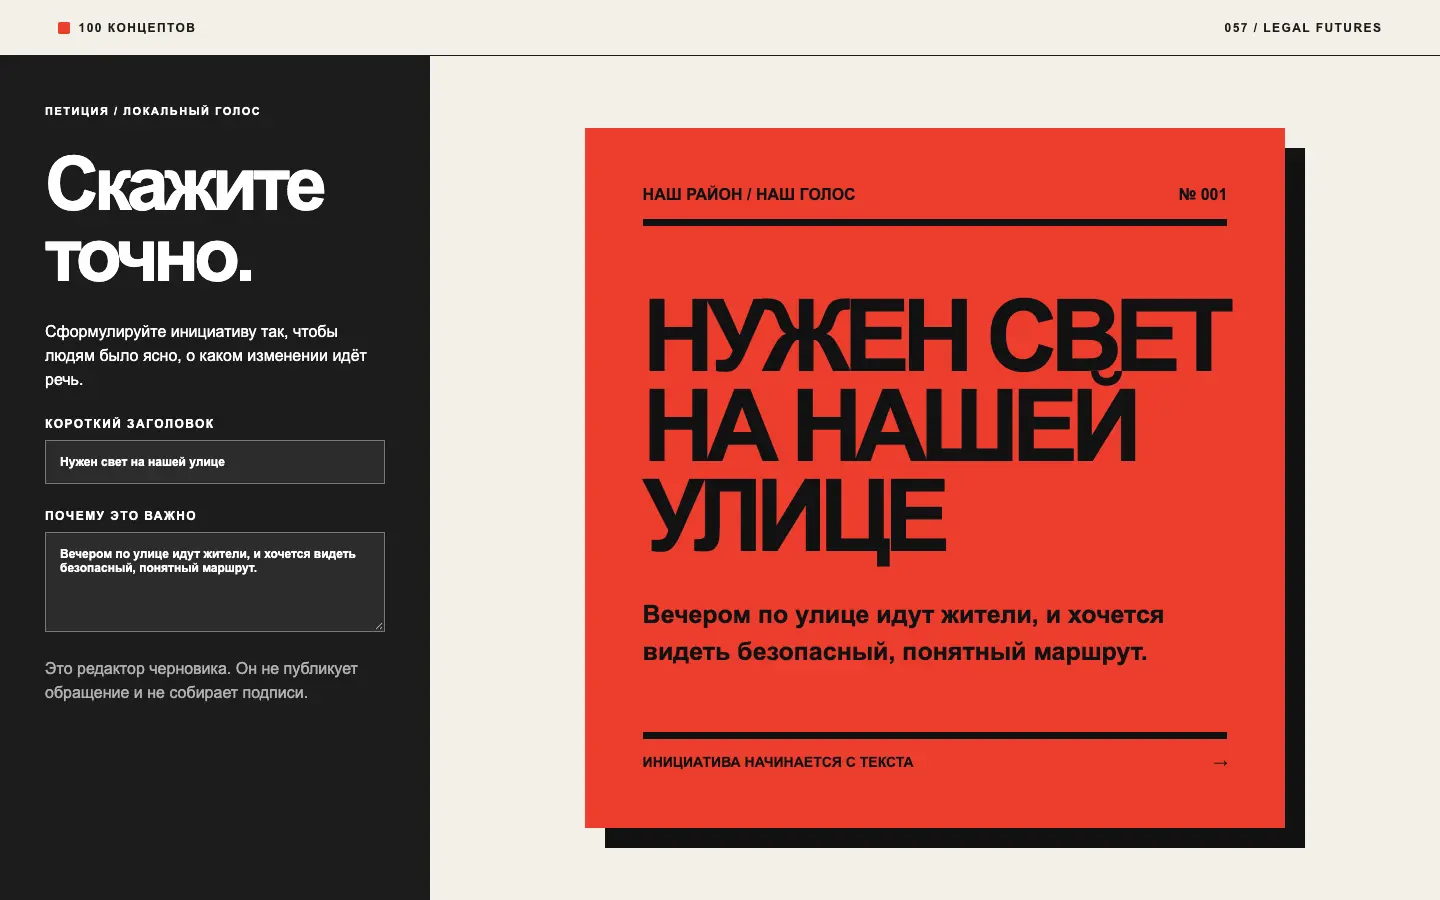Click the НАШ РАЙОН / НАШ ГОЛОС poster header
The width and height of the screenshot is (1440, 900).
(749, 194)
